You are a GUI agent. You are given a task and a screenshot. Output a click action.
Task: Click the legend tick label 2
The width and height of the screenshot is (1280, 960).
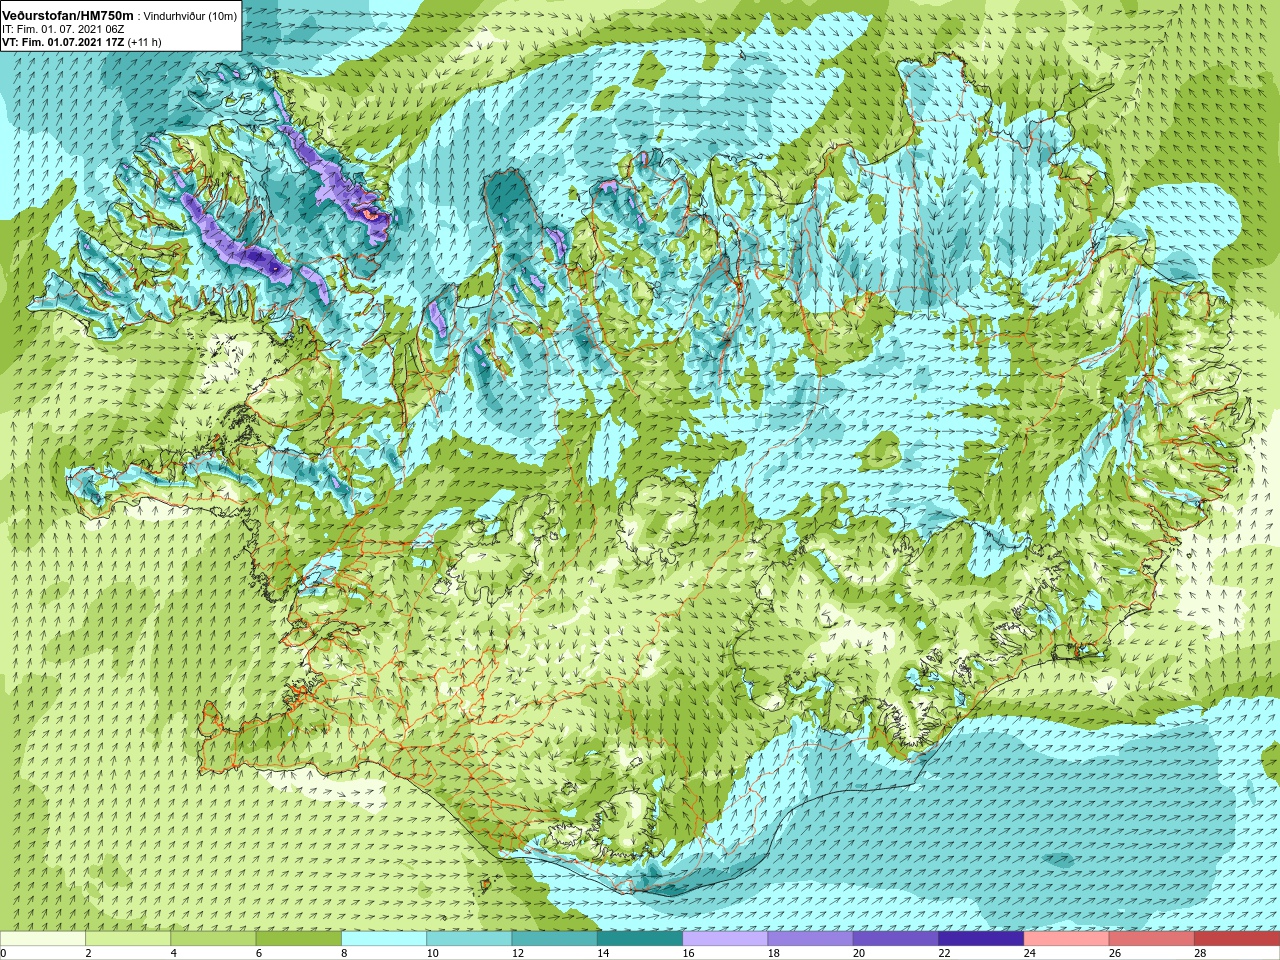pos(89,953)
